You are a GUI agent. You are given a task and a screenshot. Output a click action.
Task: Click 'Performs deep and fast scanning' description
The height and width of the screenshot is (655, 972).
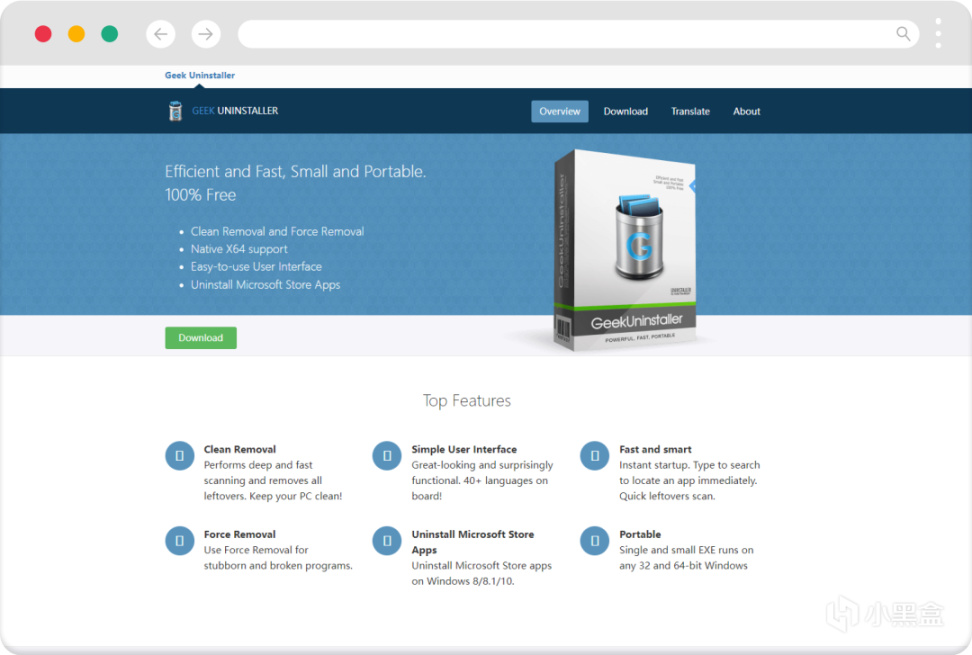coord(273,480)
